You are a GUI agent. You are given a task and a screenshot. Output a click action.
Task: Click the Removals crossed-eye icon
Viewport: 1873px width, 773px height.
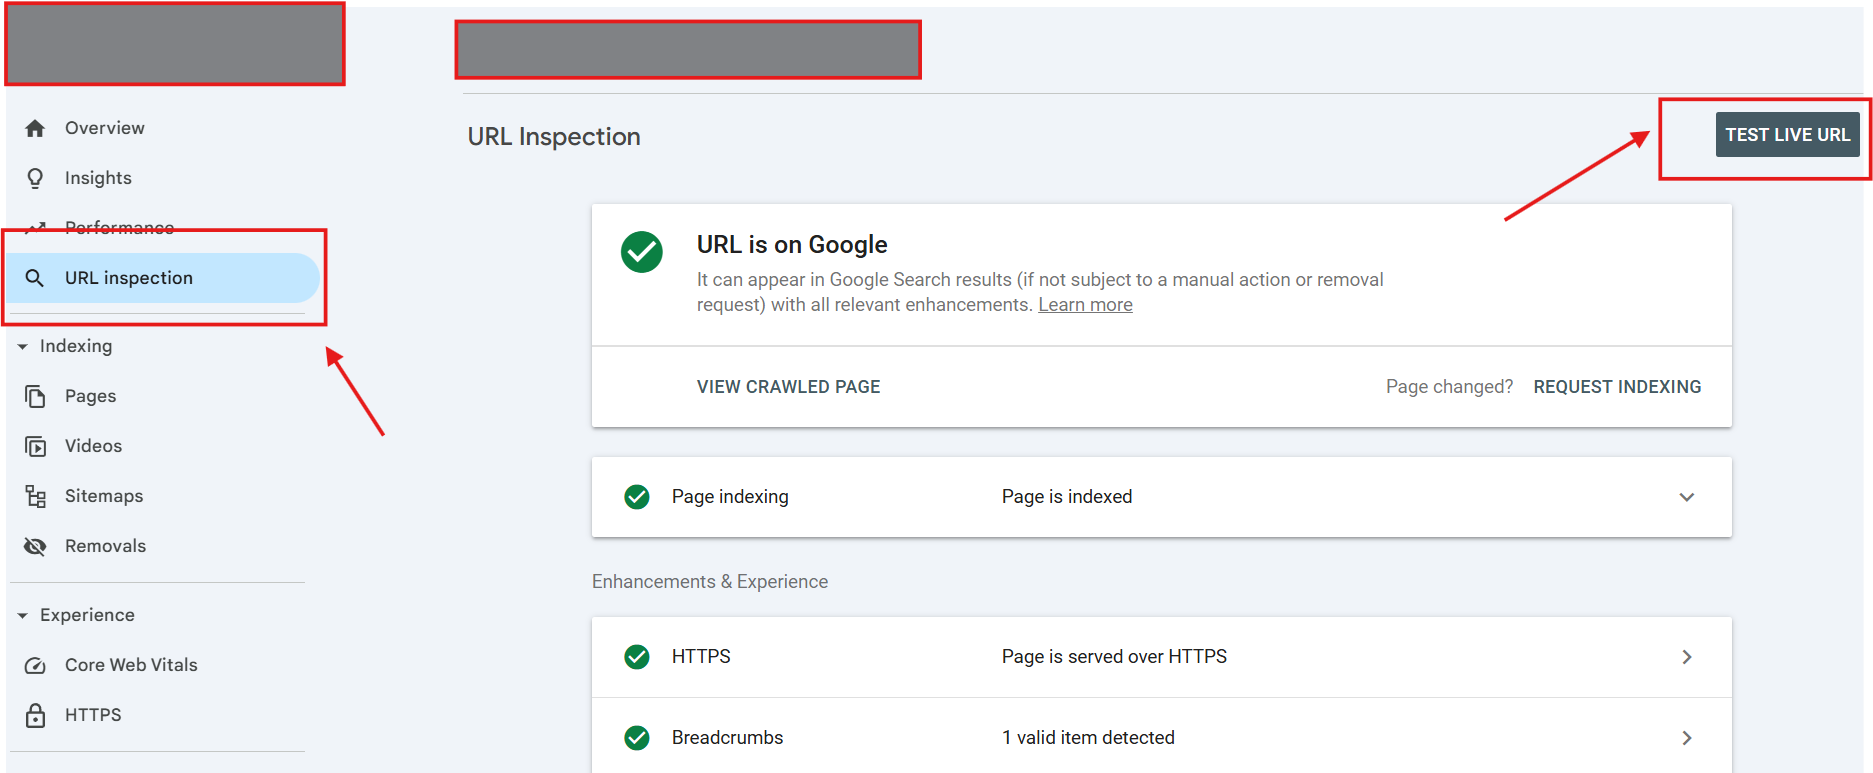tap(36, 546)
